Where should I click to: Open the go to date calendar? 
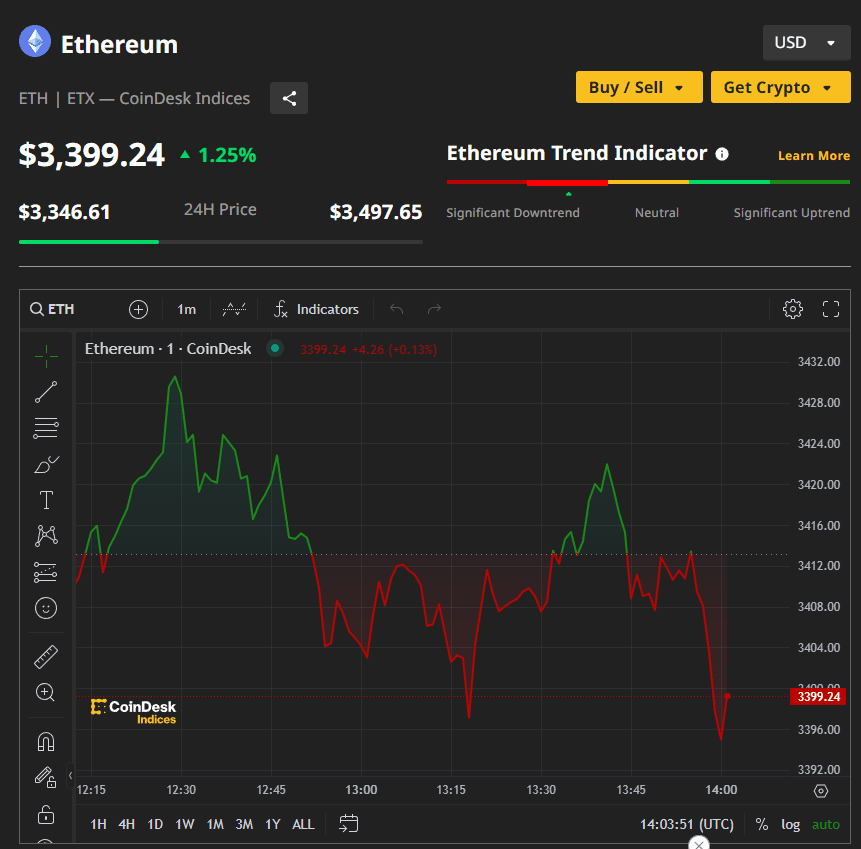(348, 824)
